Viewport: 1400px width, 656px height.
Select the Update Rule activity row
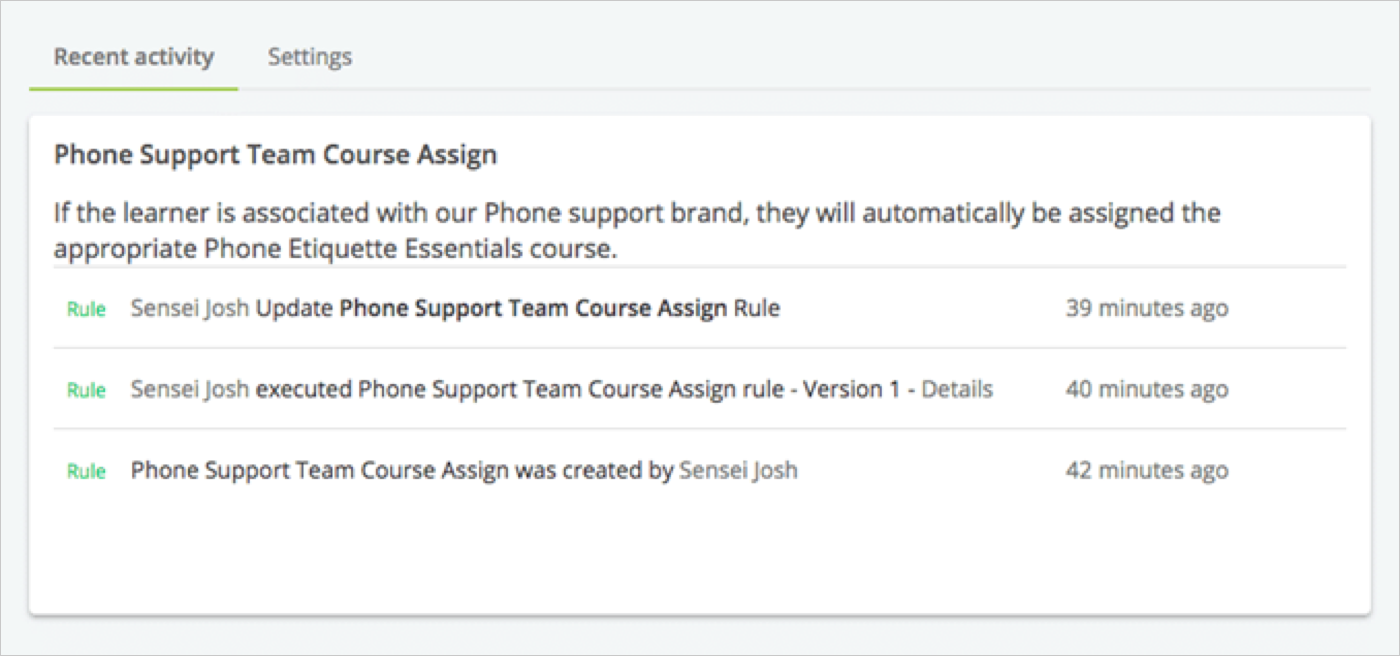(700, 308)
